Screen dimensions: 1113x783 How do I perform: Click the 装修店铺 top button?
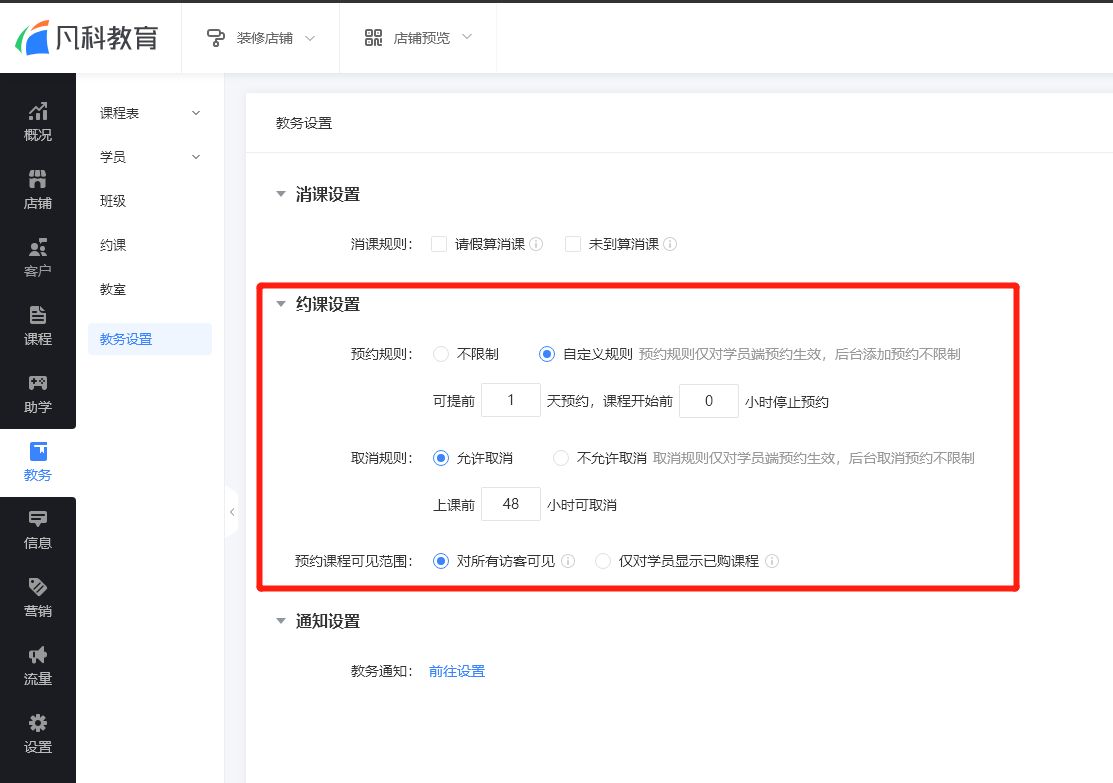[261, 38]
